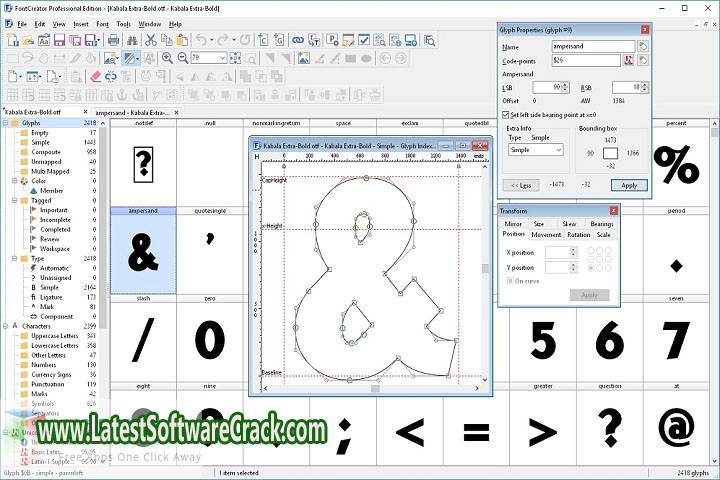The image size is (720, 480).
Task: Click the pink Eraser icon
Action: pyautogui.click(x=95, y=76)
